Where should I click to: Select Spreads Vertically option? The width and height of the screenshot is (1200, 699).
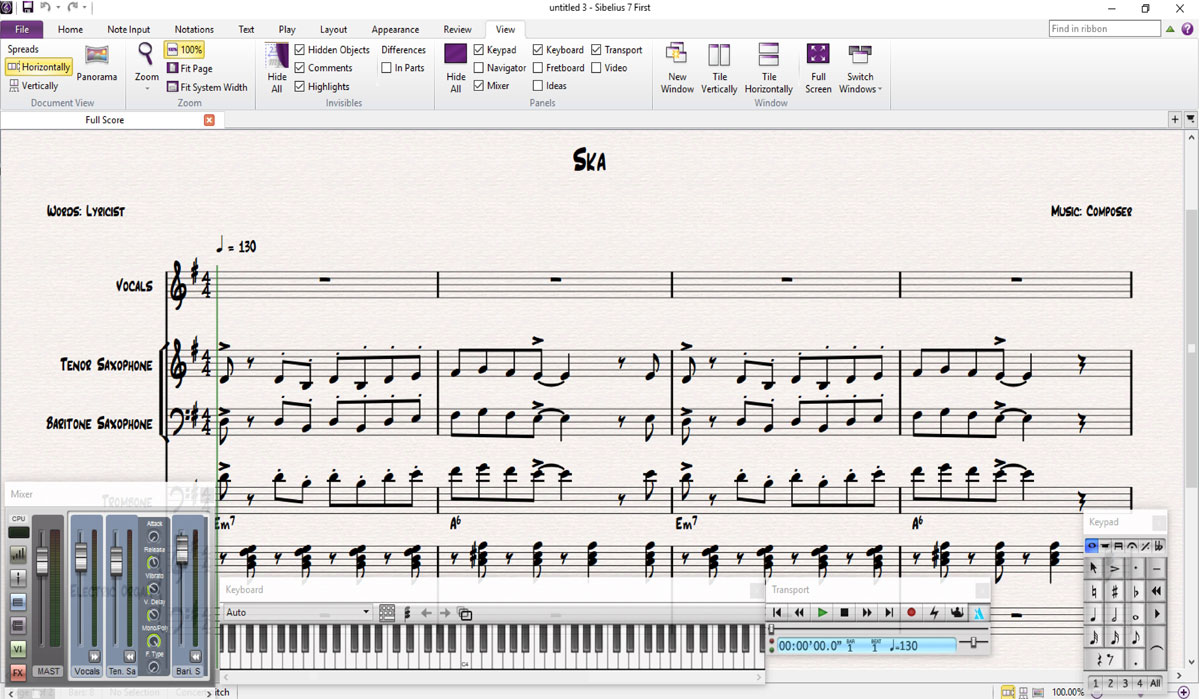coord(33,86)
